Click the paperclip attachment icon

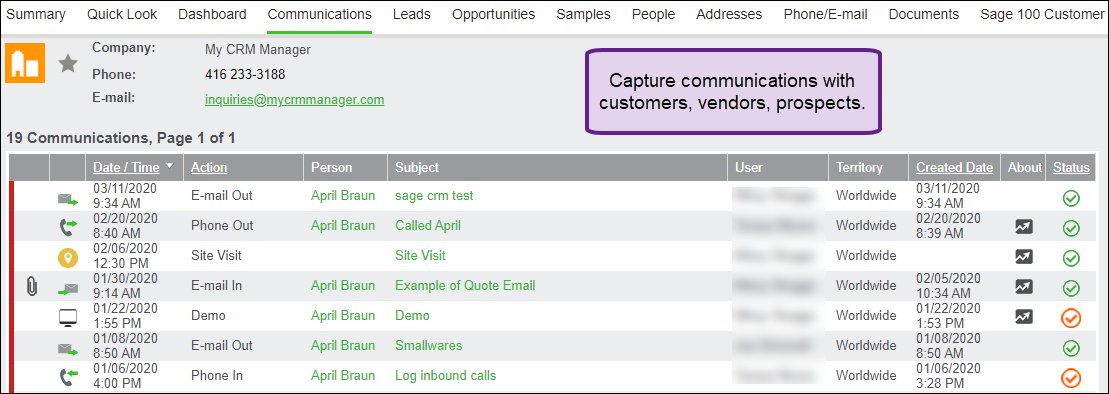pos(31,286)
